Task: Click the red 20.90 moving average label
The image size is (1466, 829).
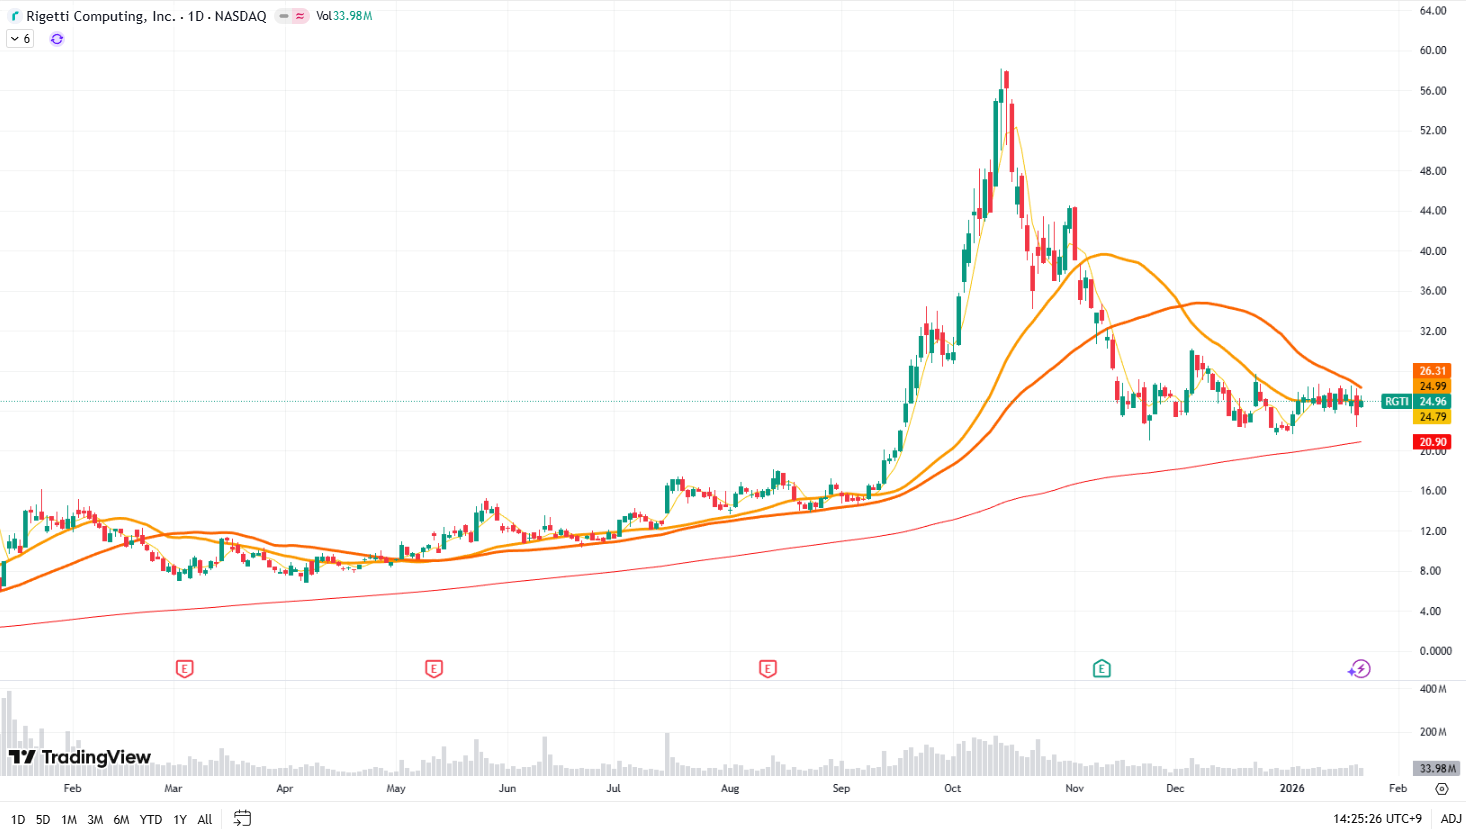Action: point(1432,442)
